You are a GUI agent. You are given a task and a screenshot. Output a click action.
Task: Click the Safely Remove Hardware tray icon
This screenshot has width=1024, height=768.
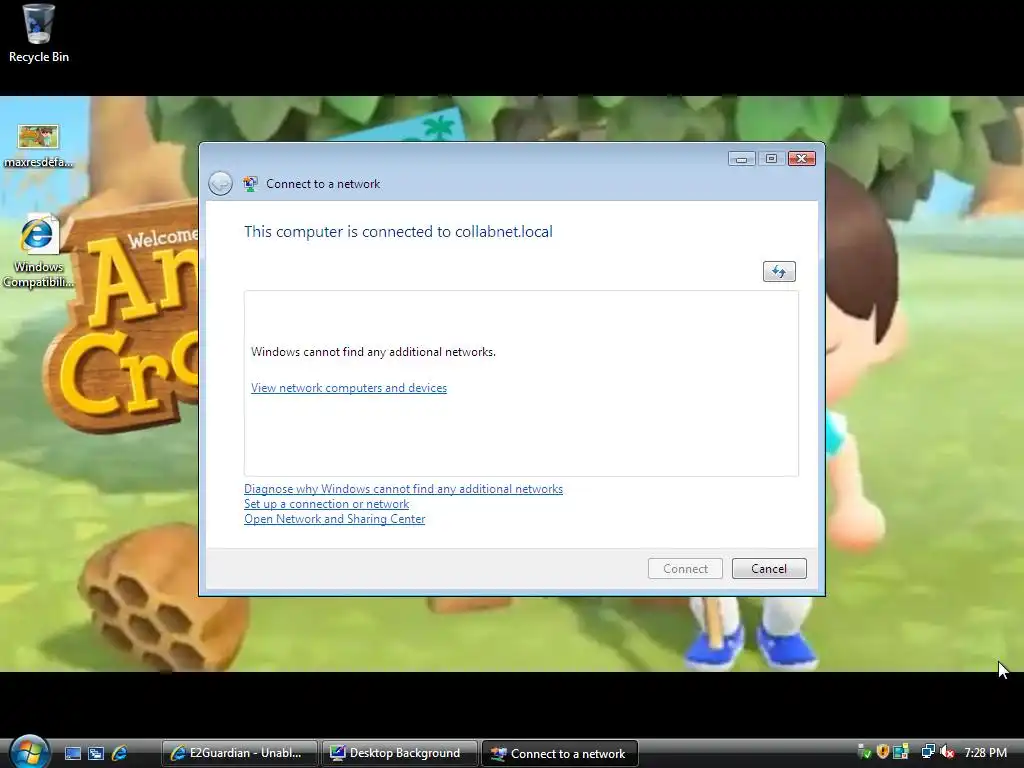coord(864,752)
